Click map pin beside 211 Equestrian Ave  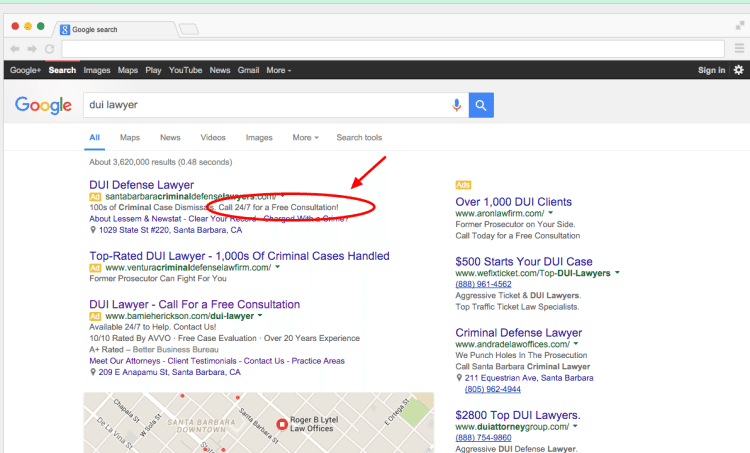click(x=459, y=378)
